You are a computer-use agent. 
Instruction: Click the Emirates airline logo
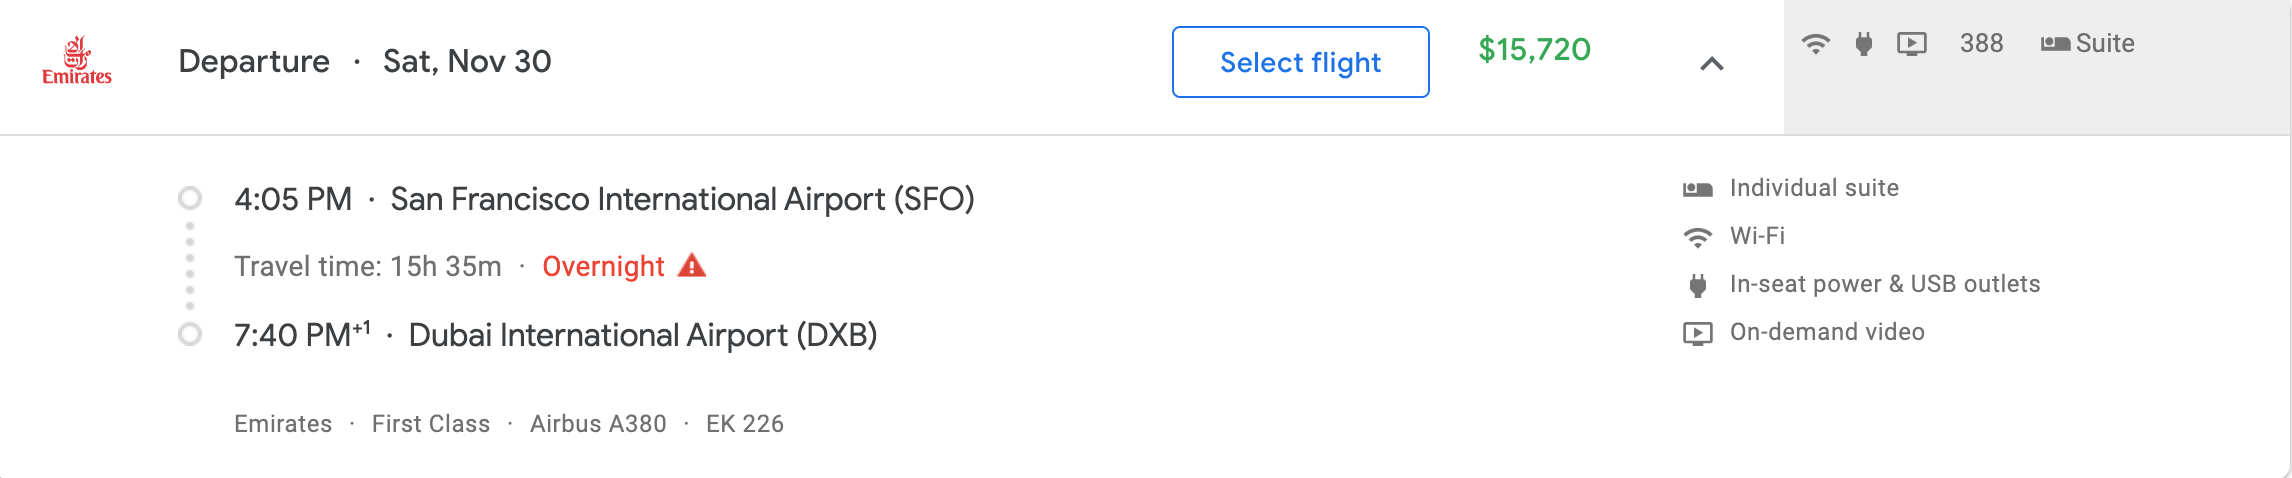(x=77, y=61)
